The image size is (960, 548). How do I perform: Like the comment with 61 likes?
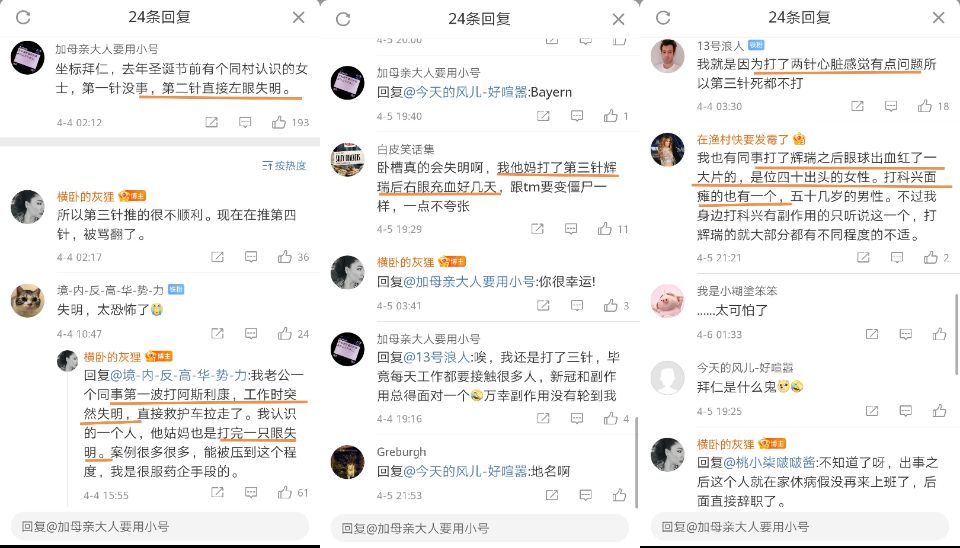285,492
